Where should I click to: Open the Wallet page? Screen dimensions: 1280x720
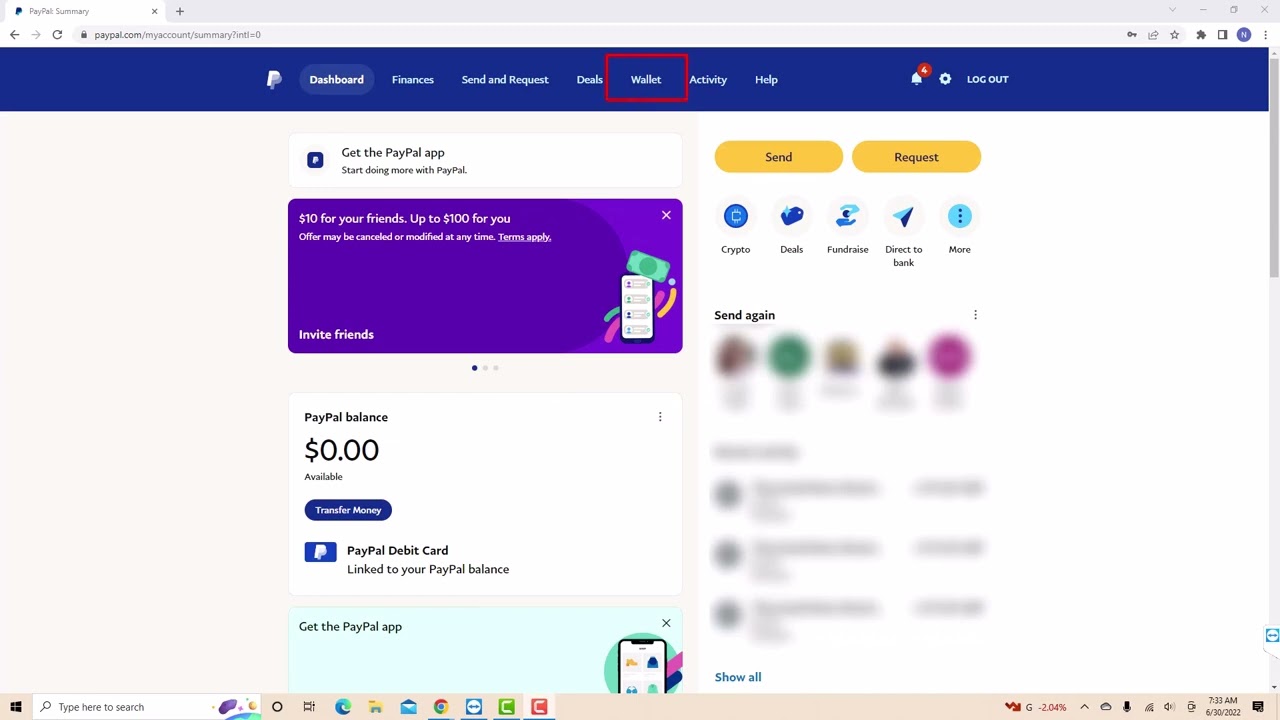(646, 79)
